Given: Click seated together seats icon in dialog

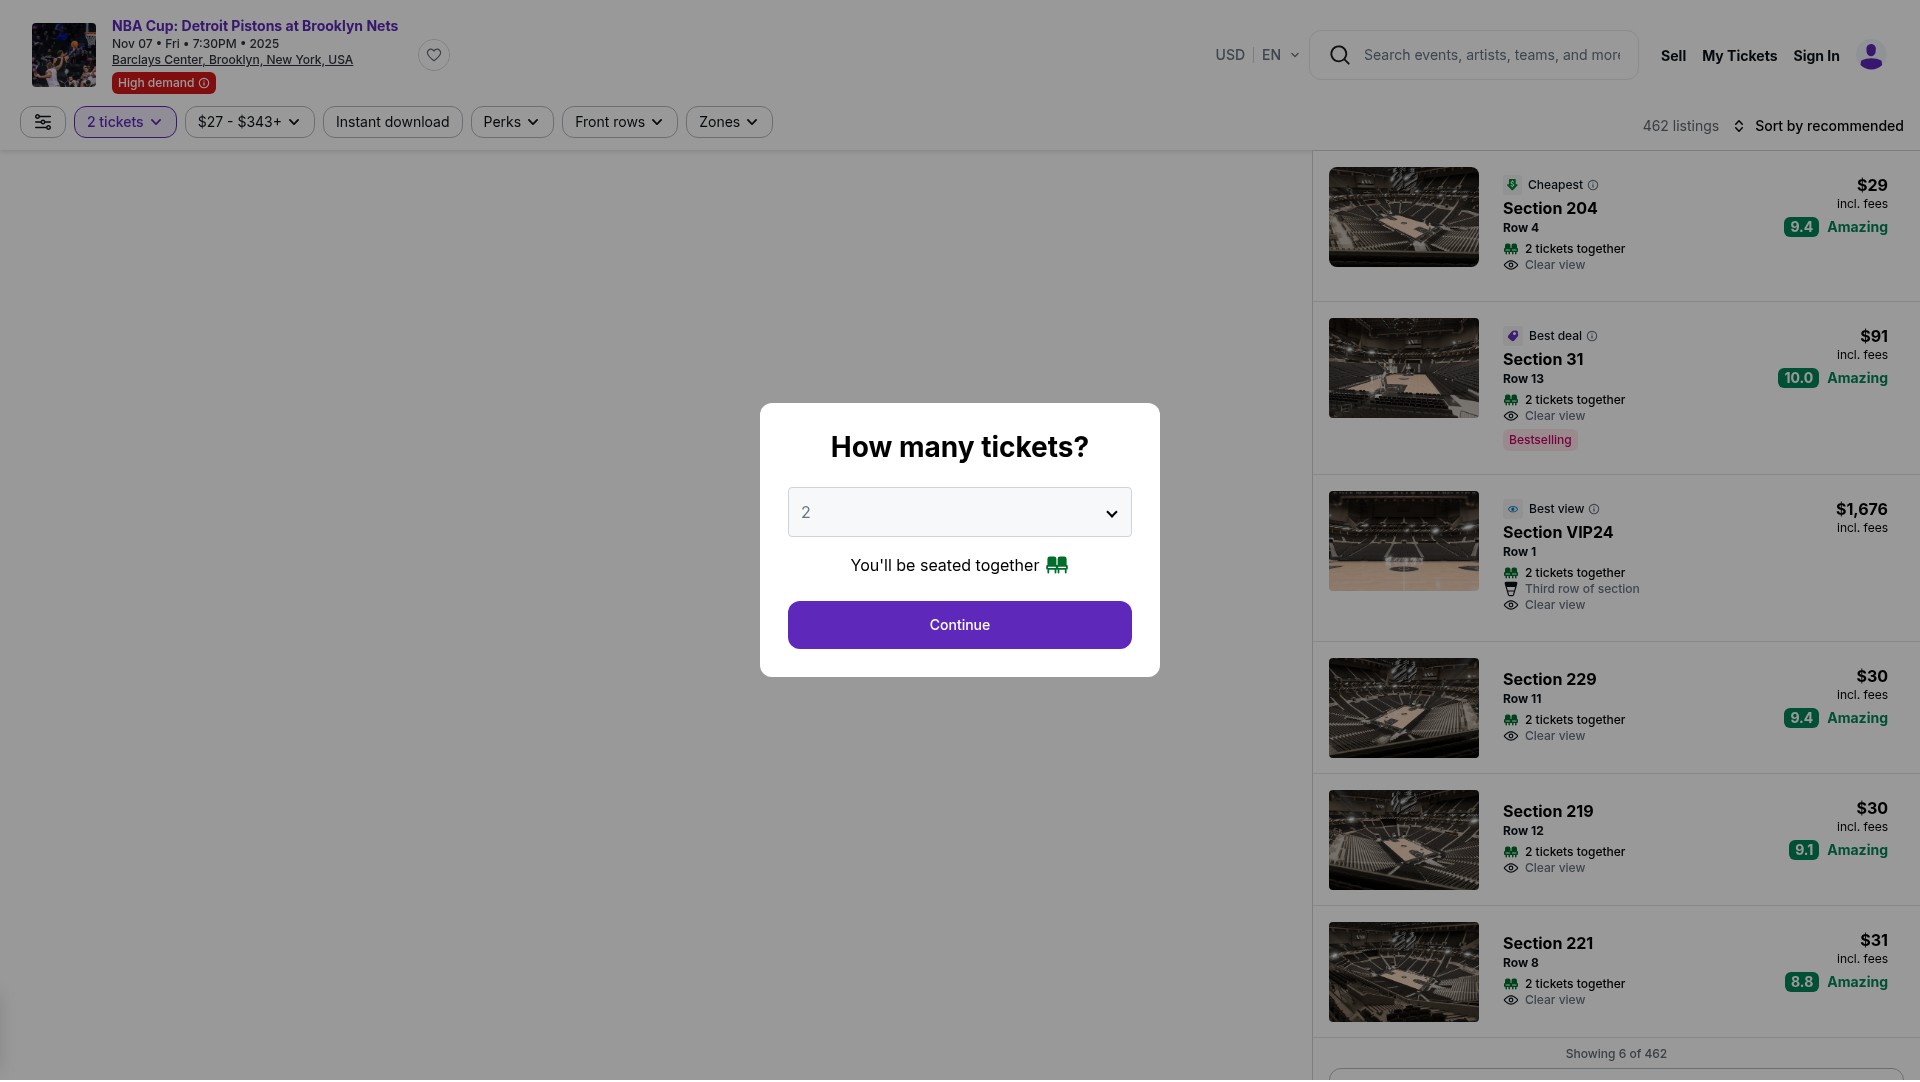Looking at the screenshot, I should click(x=1057, y=566).
